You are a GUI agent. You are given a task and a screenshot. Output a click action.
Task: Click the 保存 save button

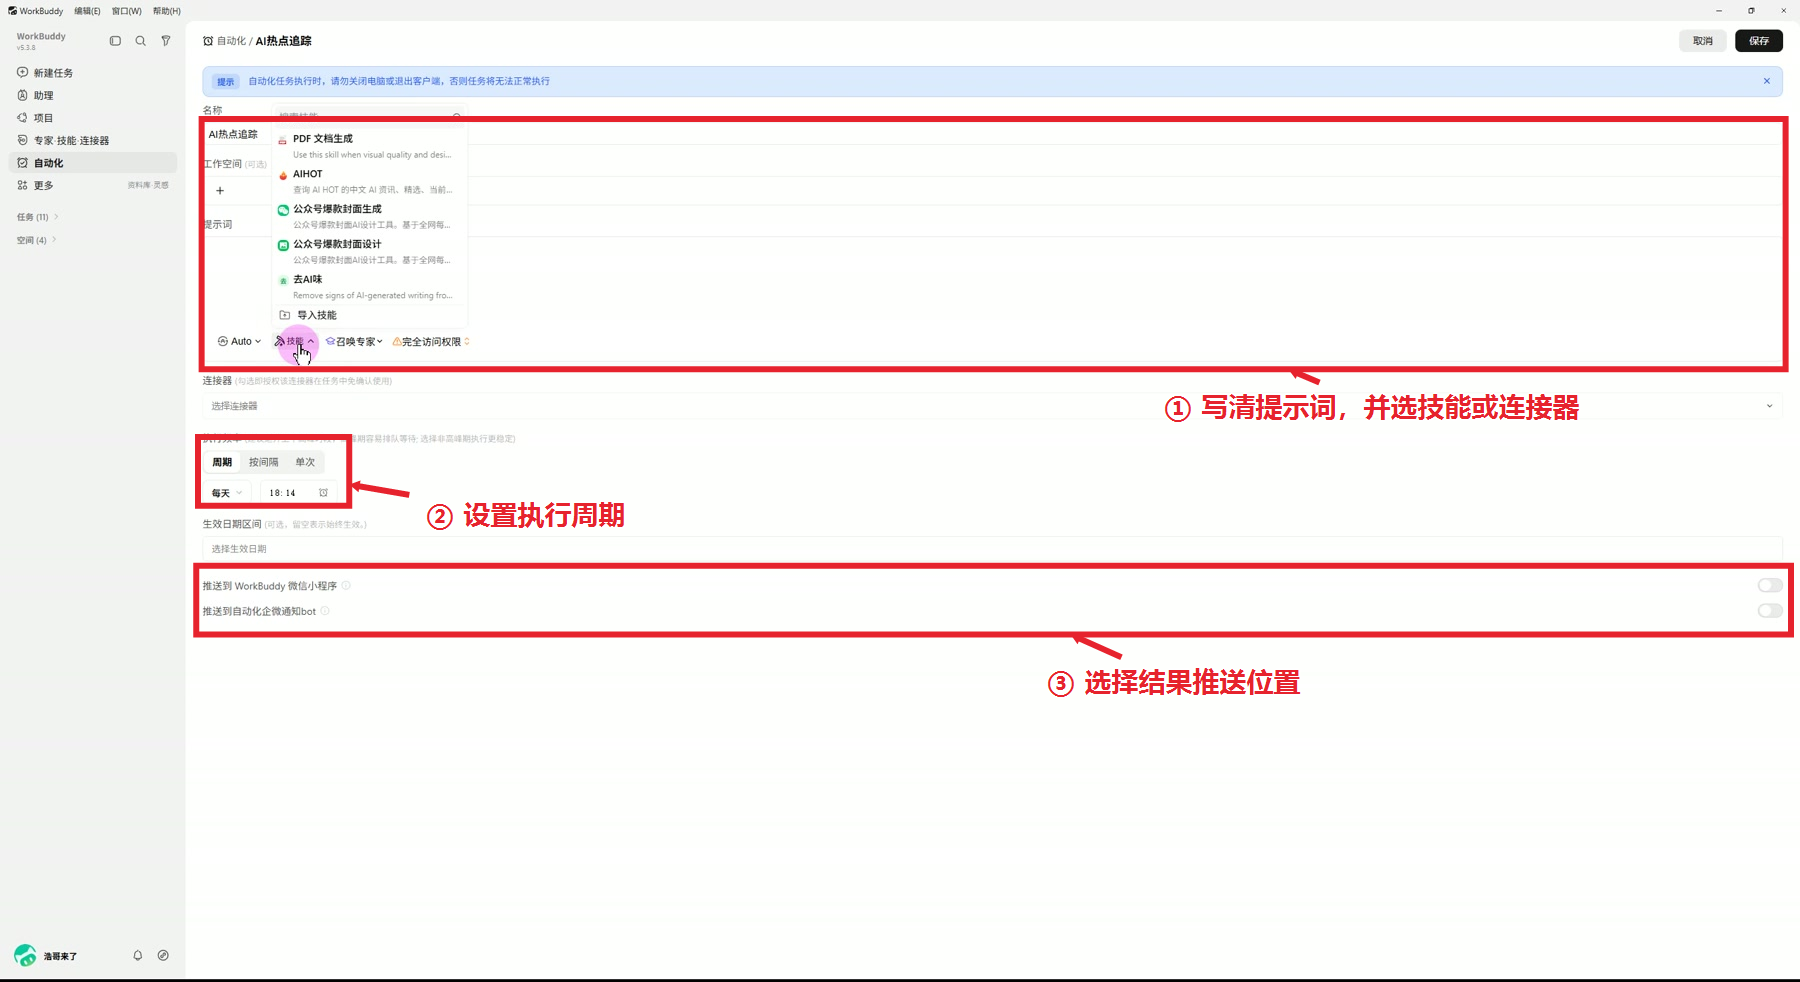click(x=1758, y=41)
